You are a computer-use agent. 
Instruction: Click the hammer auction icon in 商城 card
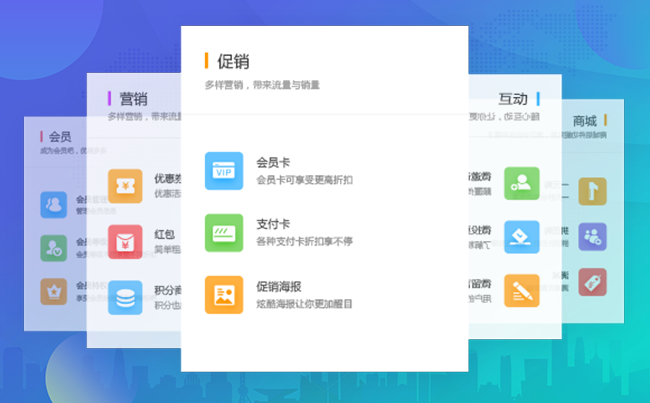[x=592, y=192]
